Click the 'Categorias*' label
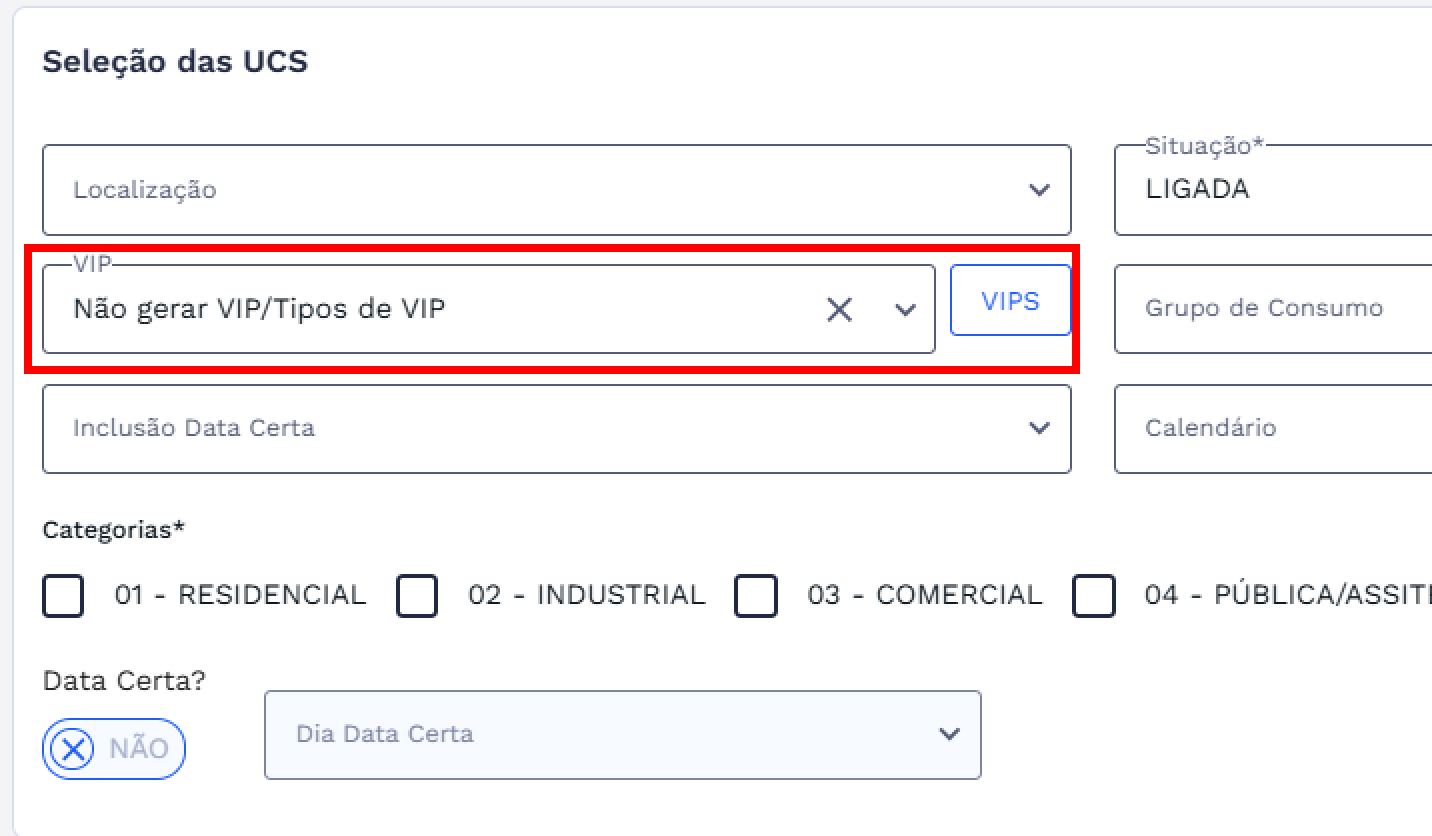Viewport: 1432px width, 836px height. (114, 530)
